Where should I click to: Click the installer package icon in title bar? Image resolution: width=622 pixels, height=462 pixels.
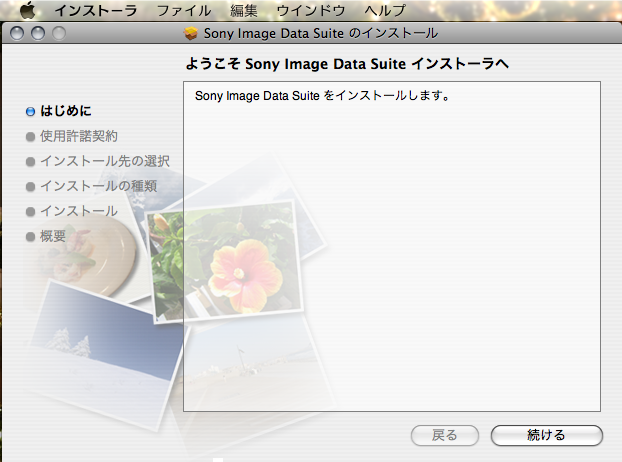click(191, 33)
